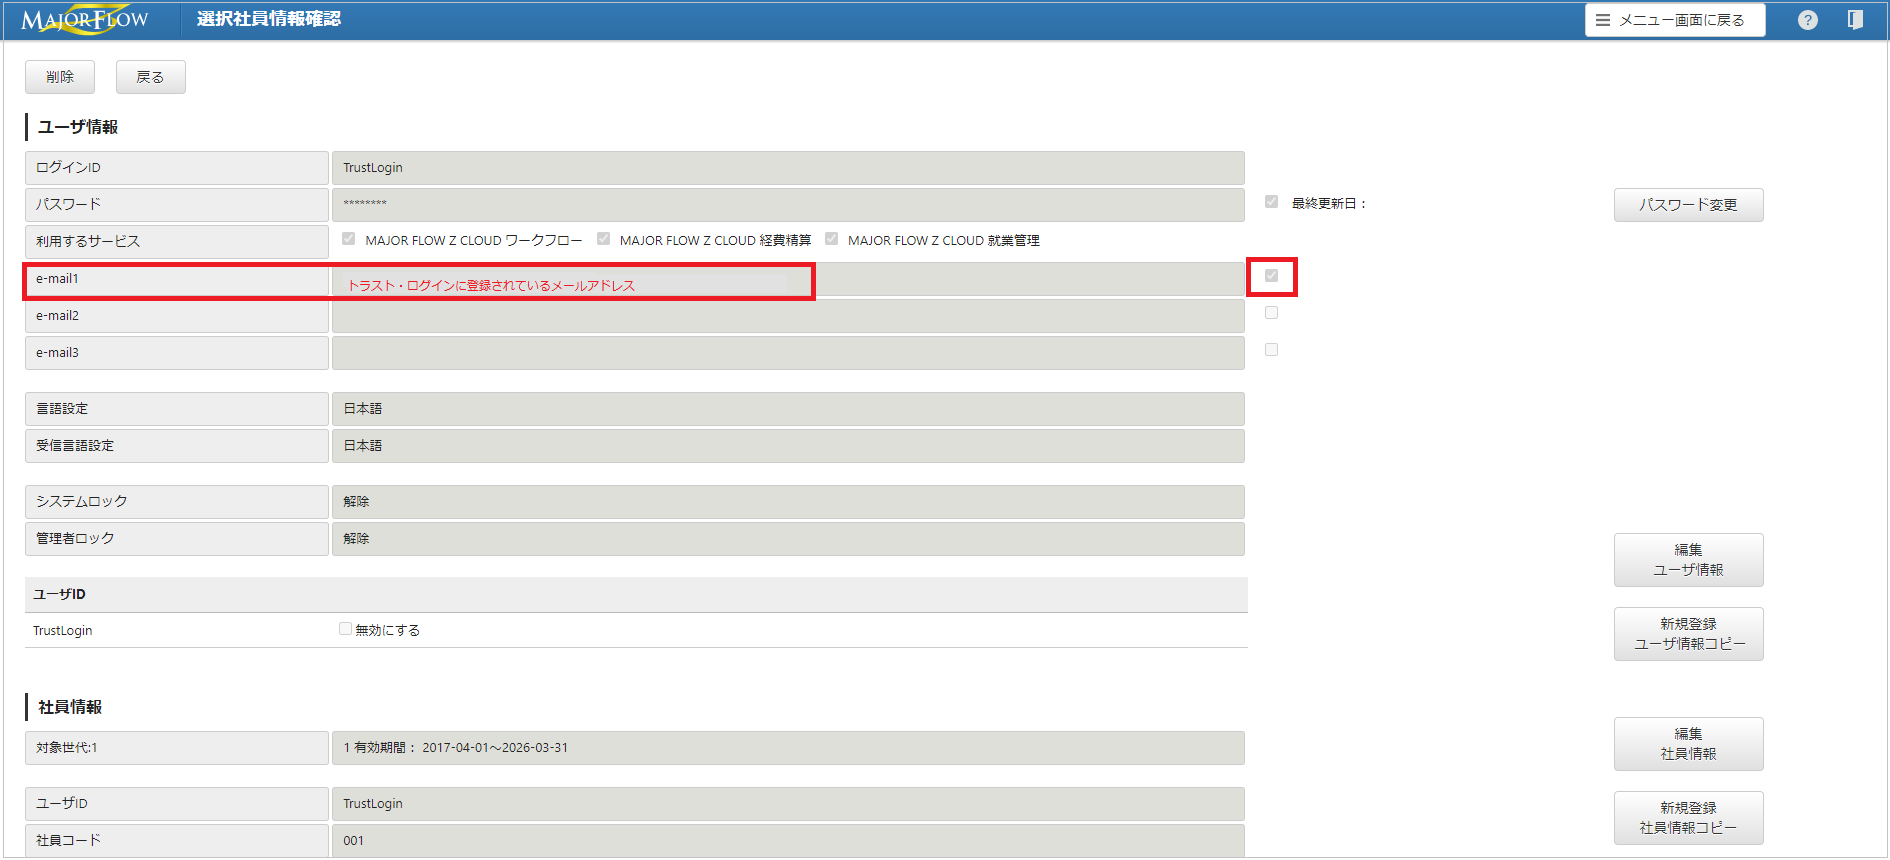Toggle MAJOR FLOW Z CLOUD 就業管理 checkbox

831,239
